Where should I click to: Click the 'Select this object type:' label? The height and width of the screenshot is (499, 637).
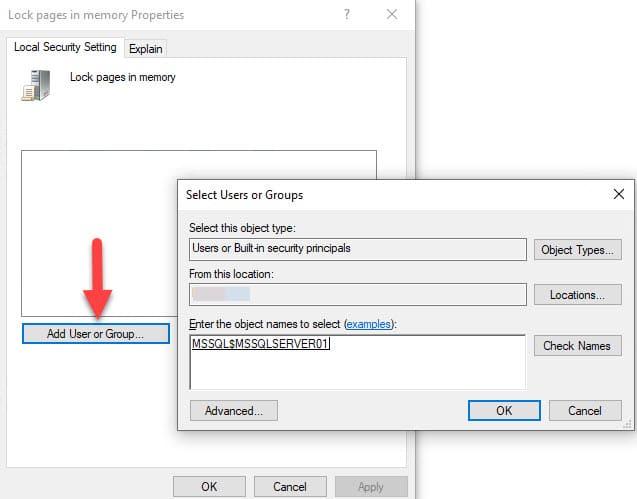click(242, 228)
